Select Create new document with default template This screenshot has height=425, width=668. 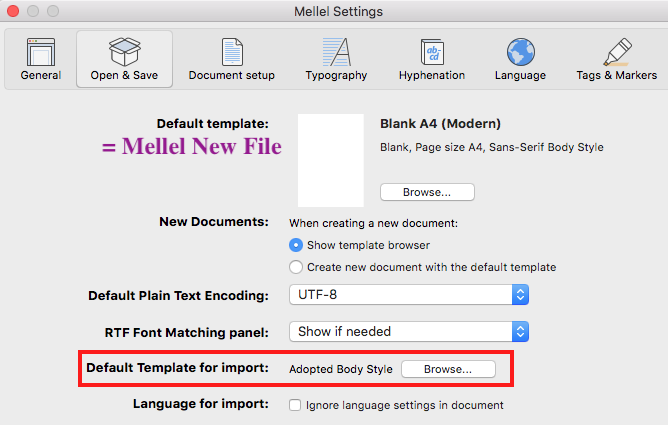pos(296,267)
